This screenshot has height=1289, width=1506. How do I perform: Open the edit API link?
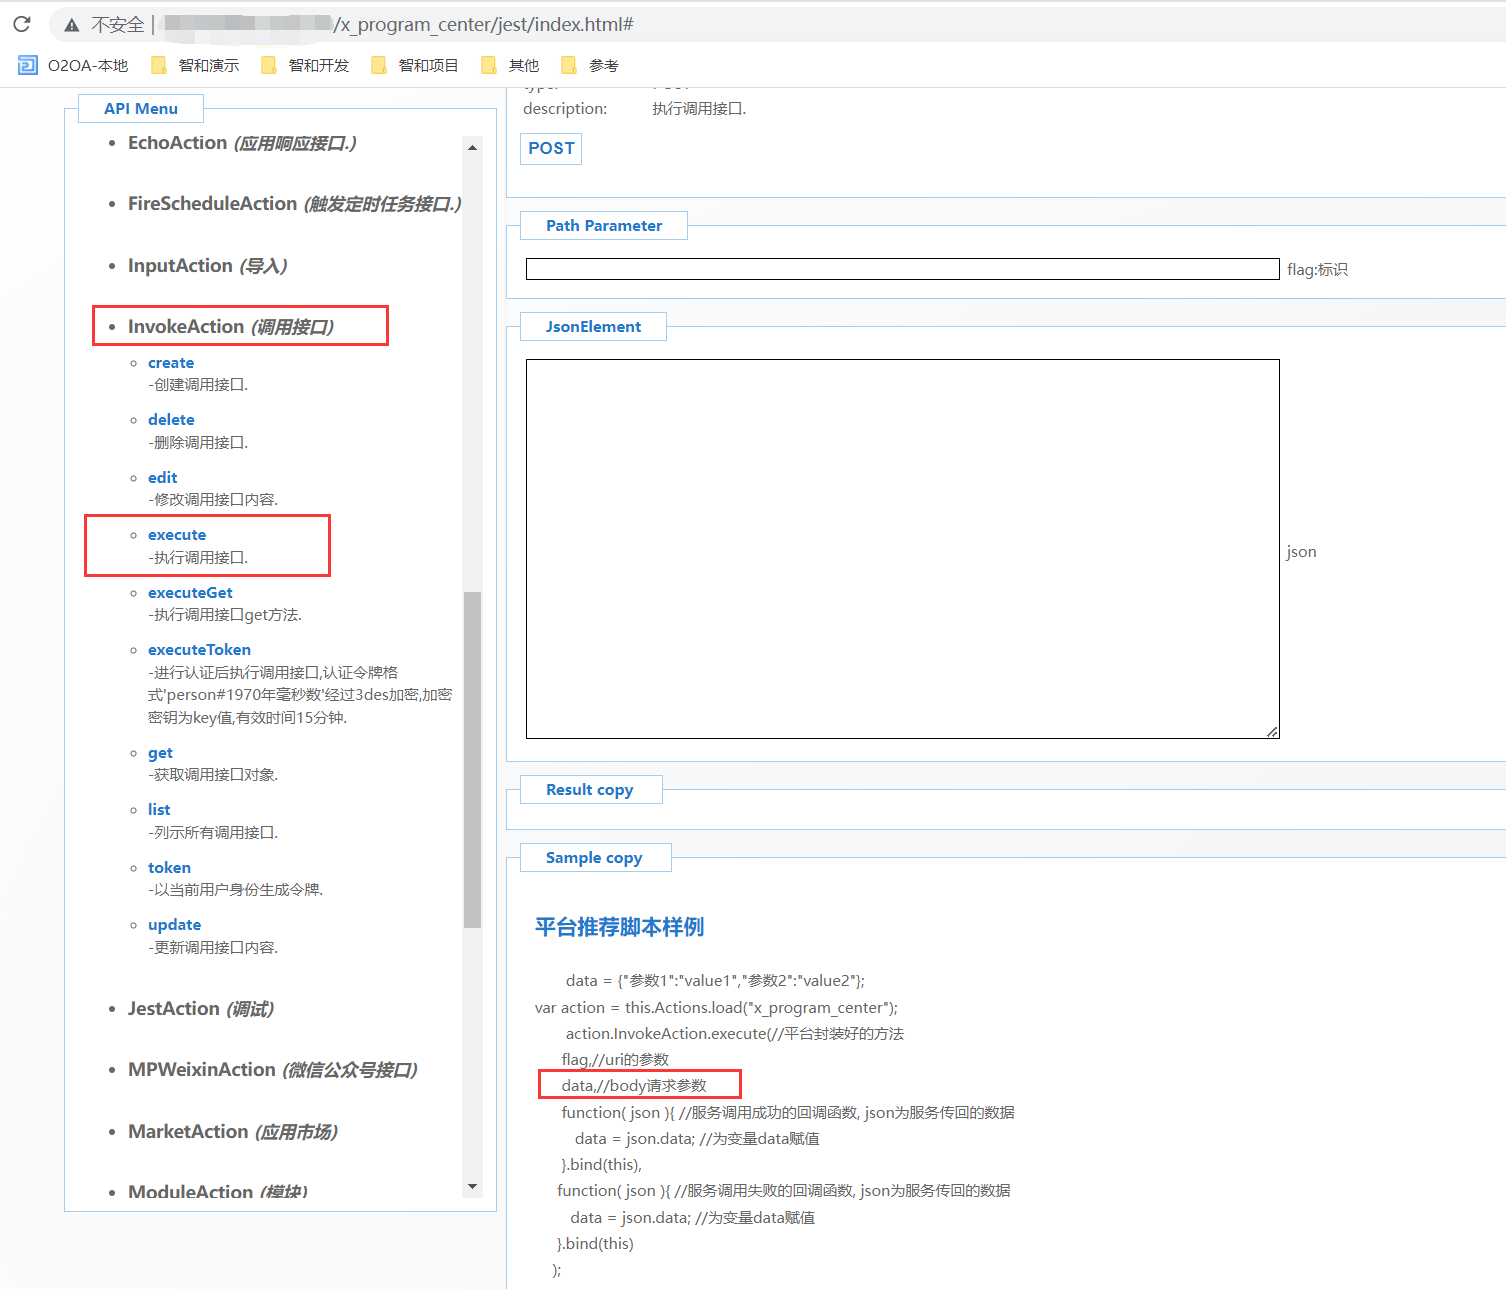[x=162, y=478]
